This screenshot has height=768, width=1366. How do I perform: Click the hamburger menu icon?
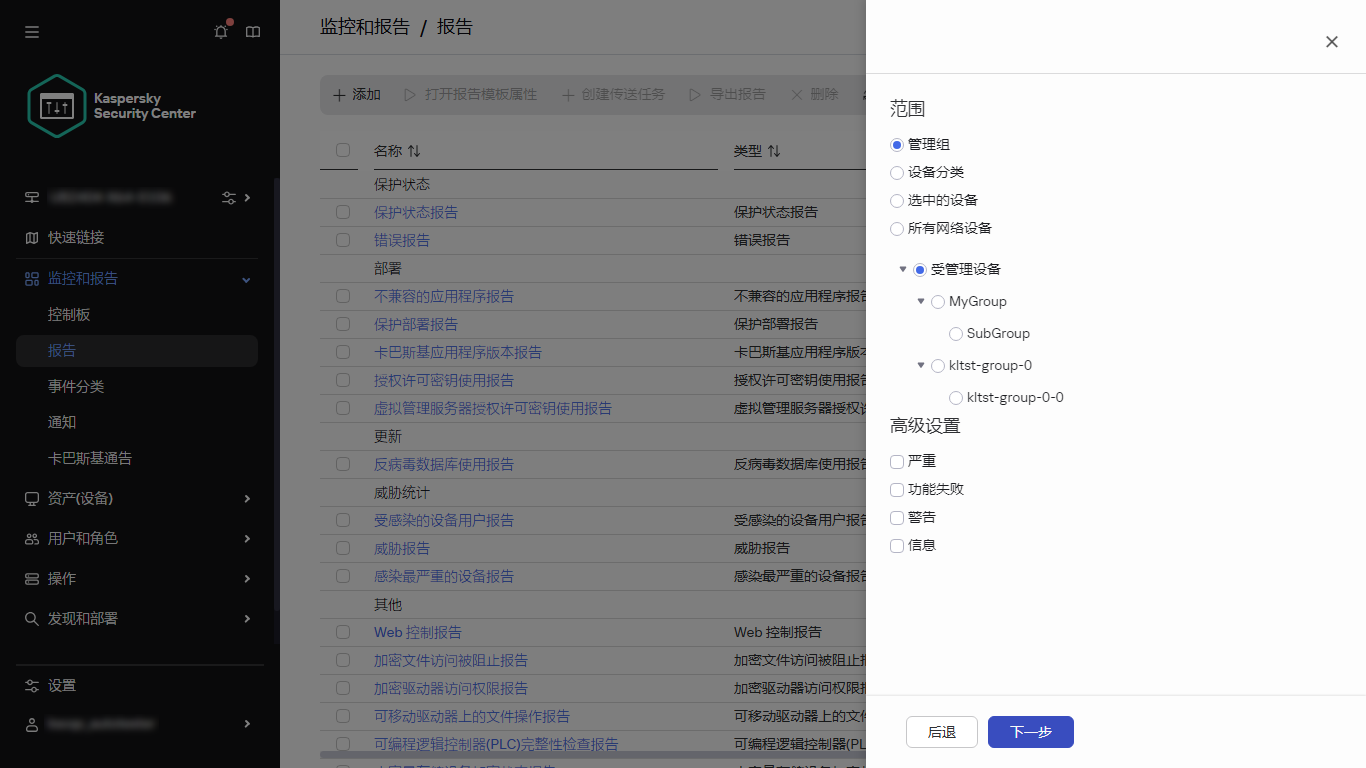(31, 31)
